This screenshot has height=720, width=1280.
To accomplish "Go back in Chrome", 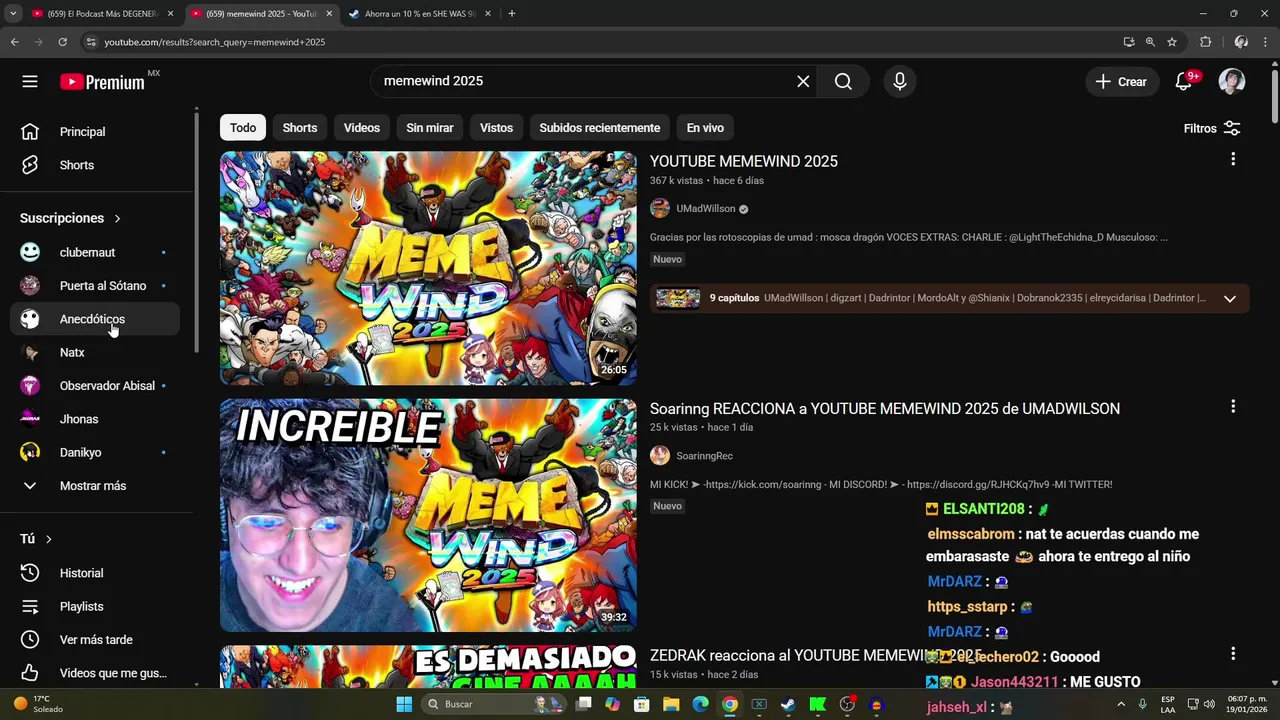I will [14, 42].
